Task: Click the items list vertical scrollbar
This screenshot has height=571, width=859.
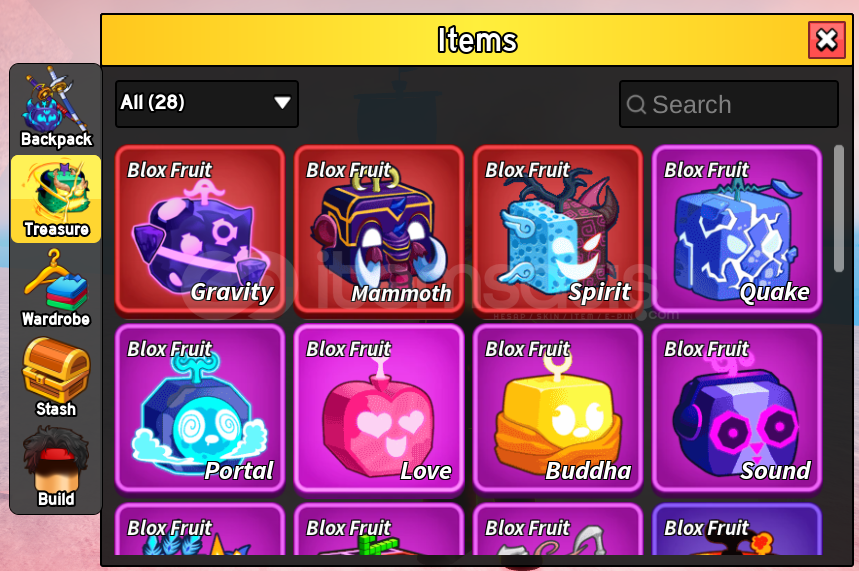Action: 839,208
